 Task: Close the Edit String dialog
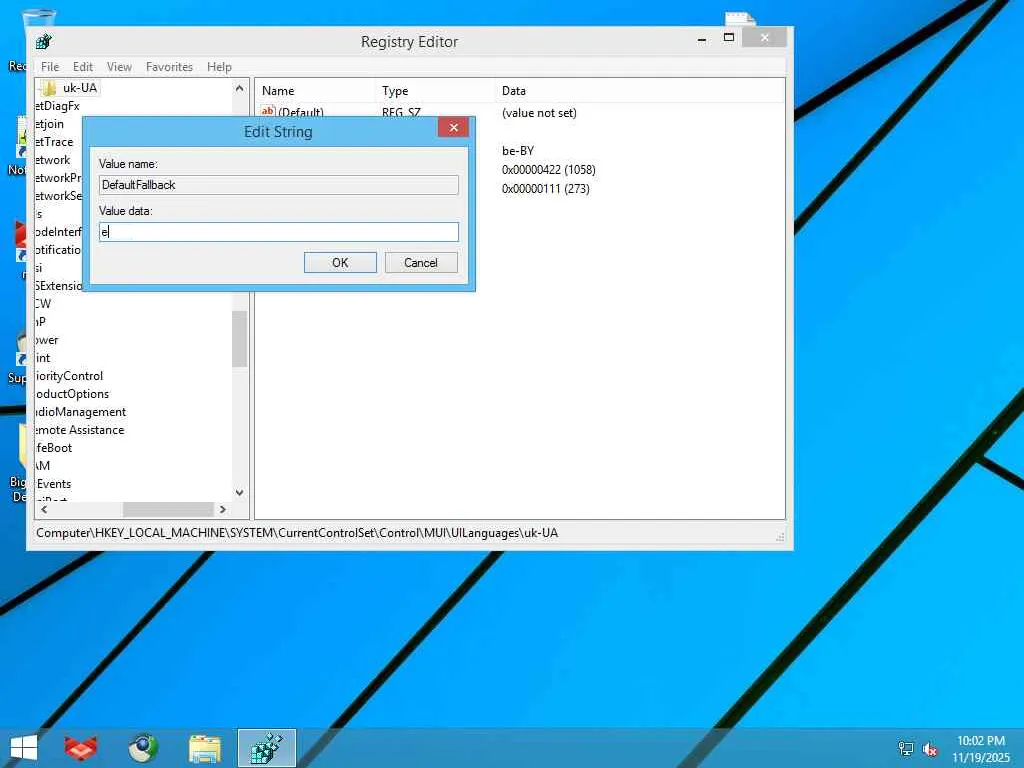click(453, 127)
